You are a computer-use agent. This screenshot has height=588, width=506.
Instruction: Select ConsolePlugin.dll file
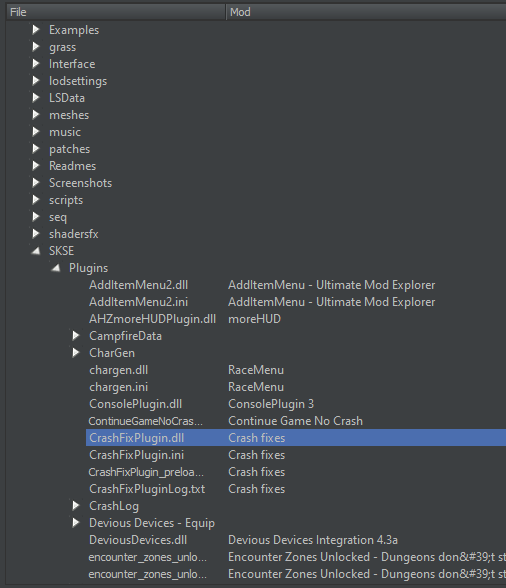coord(135,404)
